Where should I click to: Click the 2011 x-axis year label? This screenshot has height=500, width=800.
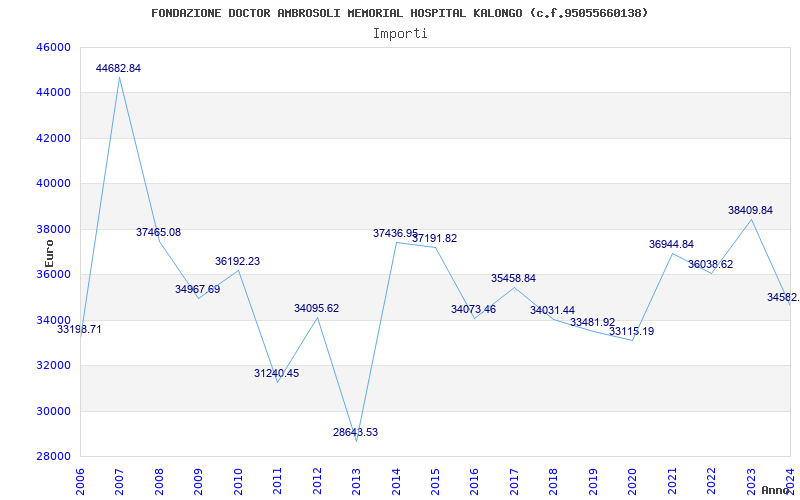click(277, 482)
